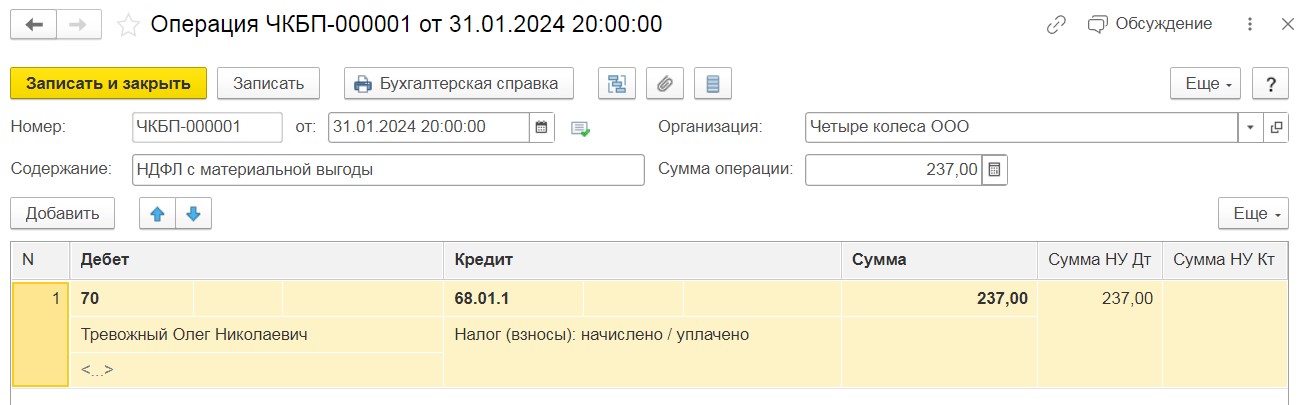Open calculator for Сумма операции

[994, 170]
